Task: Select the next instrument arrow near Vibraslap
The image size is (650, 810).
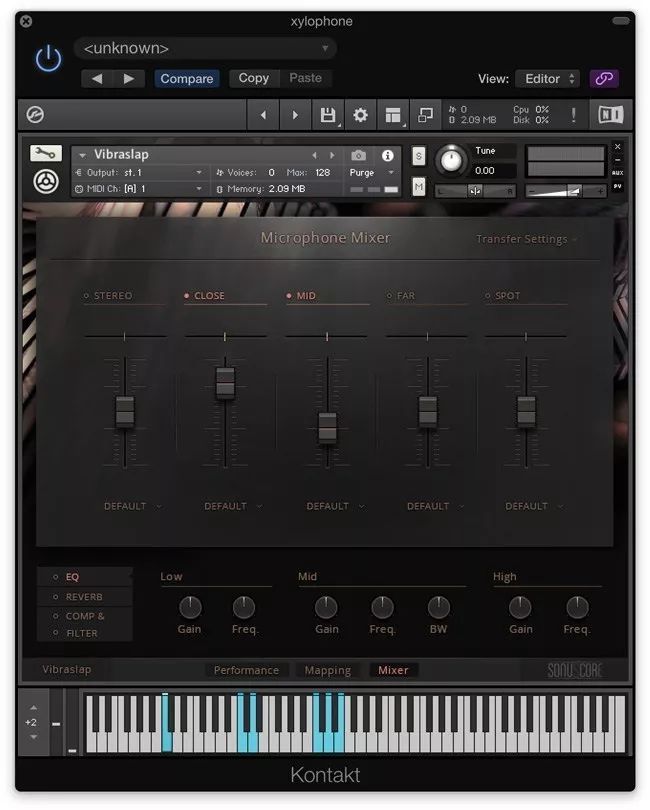Action: 332,155
